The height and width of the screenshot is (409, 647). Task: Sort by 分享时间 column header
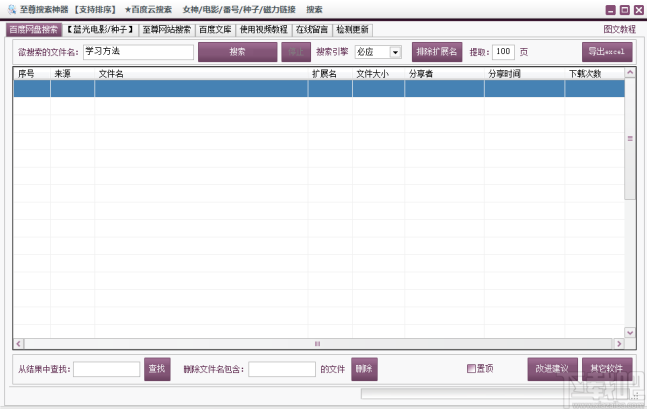(505, 73)
